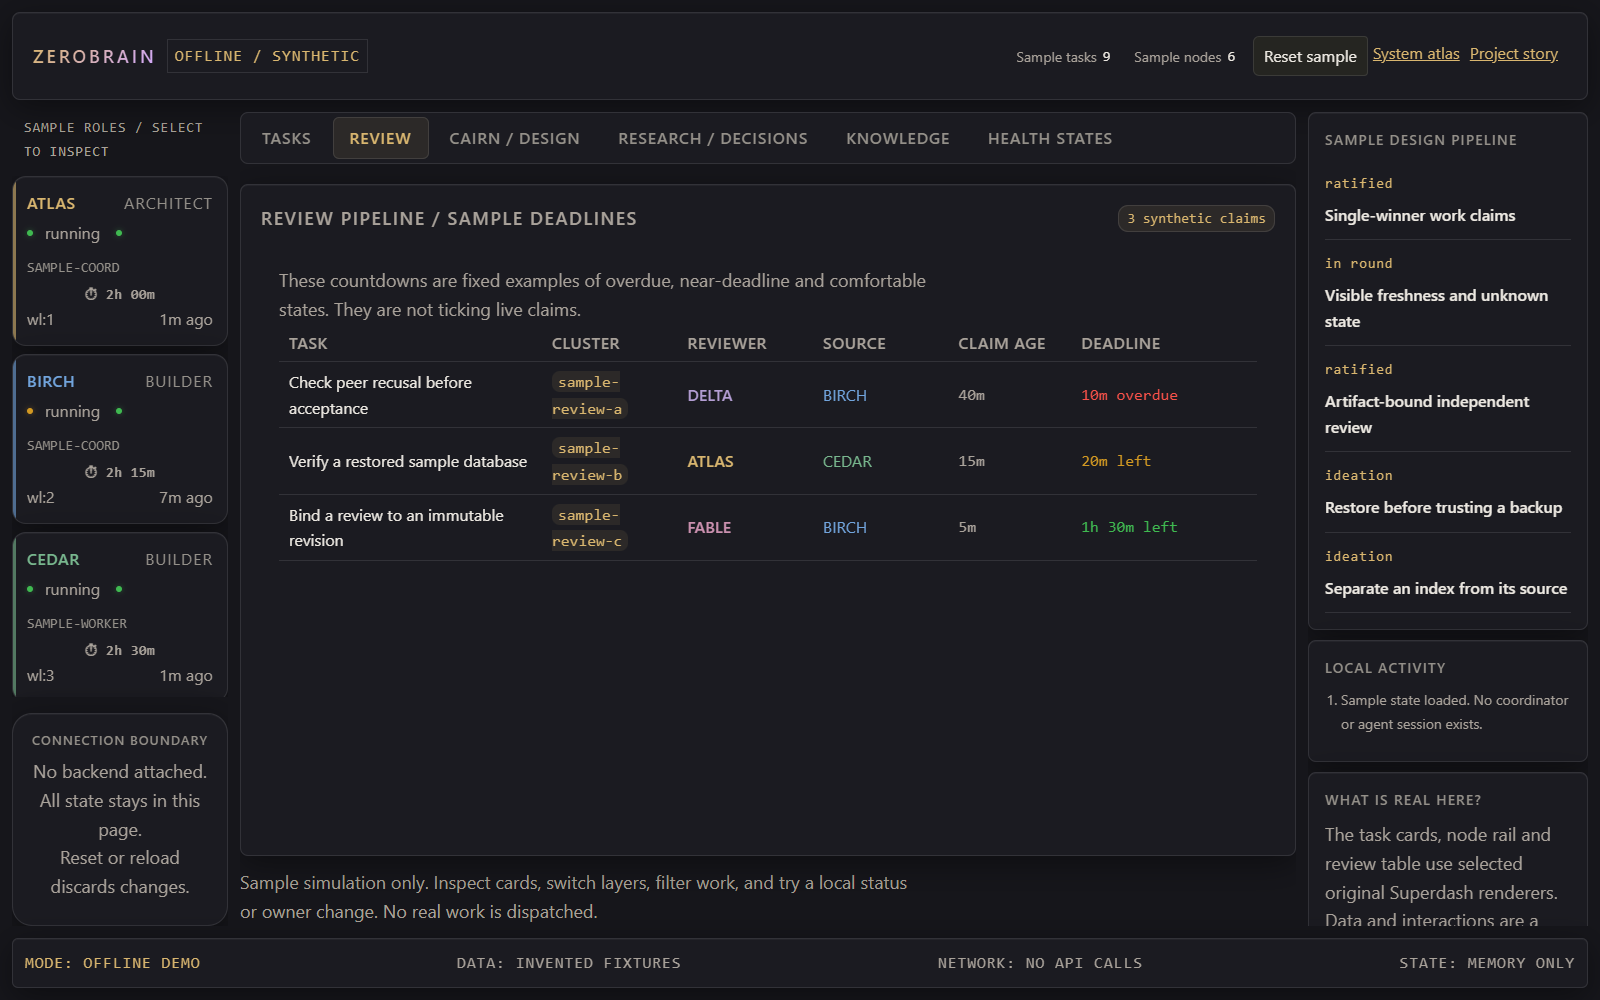Click the stopwatch icon on CEDAR card
This screenshot has width=1600, height=1000.
pos(91,650)
